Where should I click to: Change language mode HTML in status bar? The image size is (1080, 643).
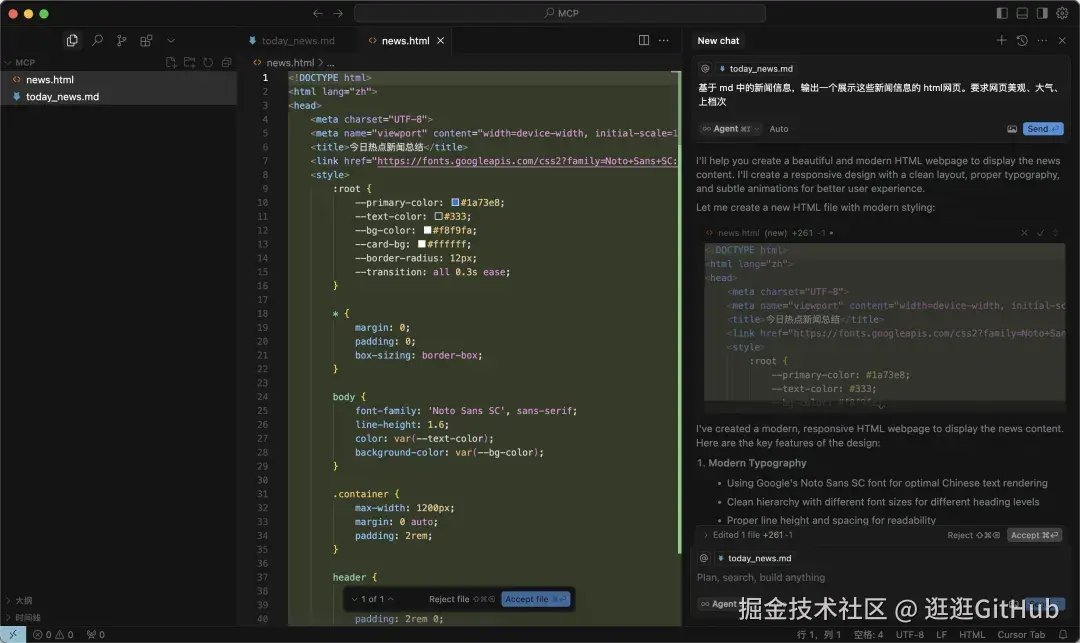[972, 635]
